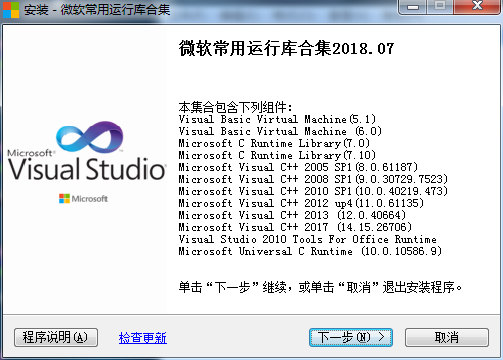Click 取消 to cancel installation
Screen dimensions: 503x360
(x=447, y=337)
